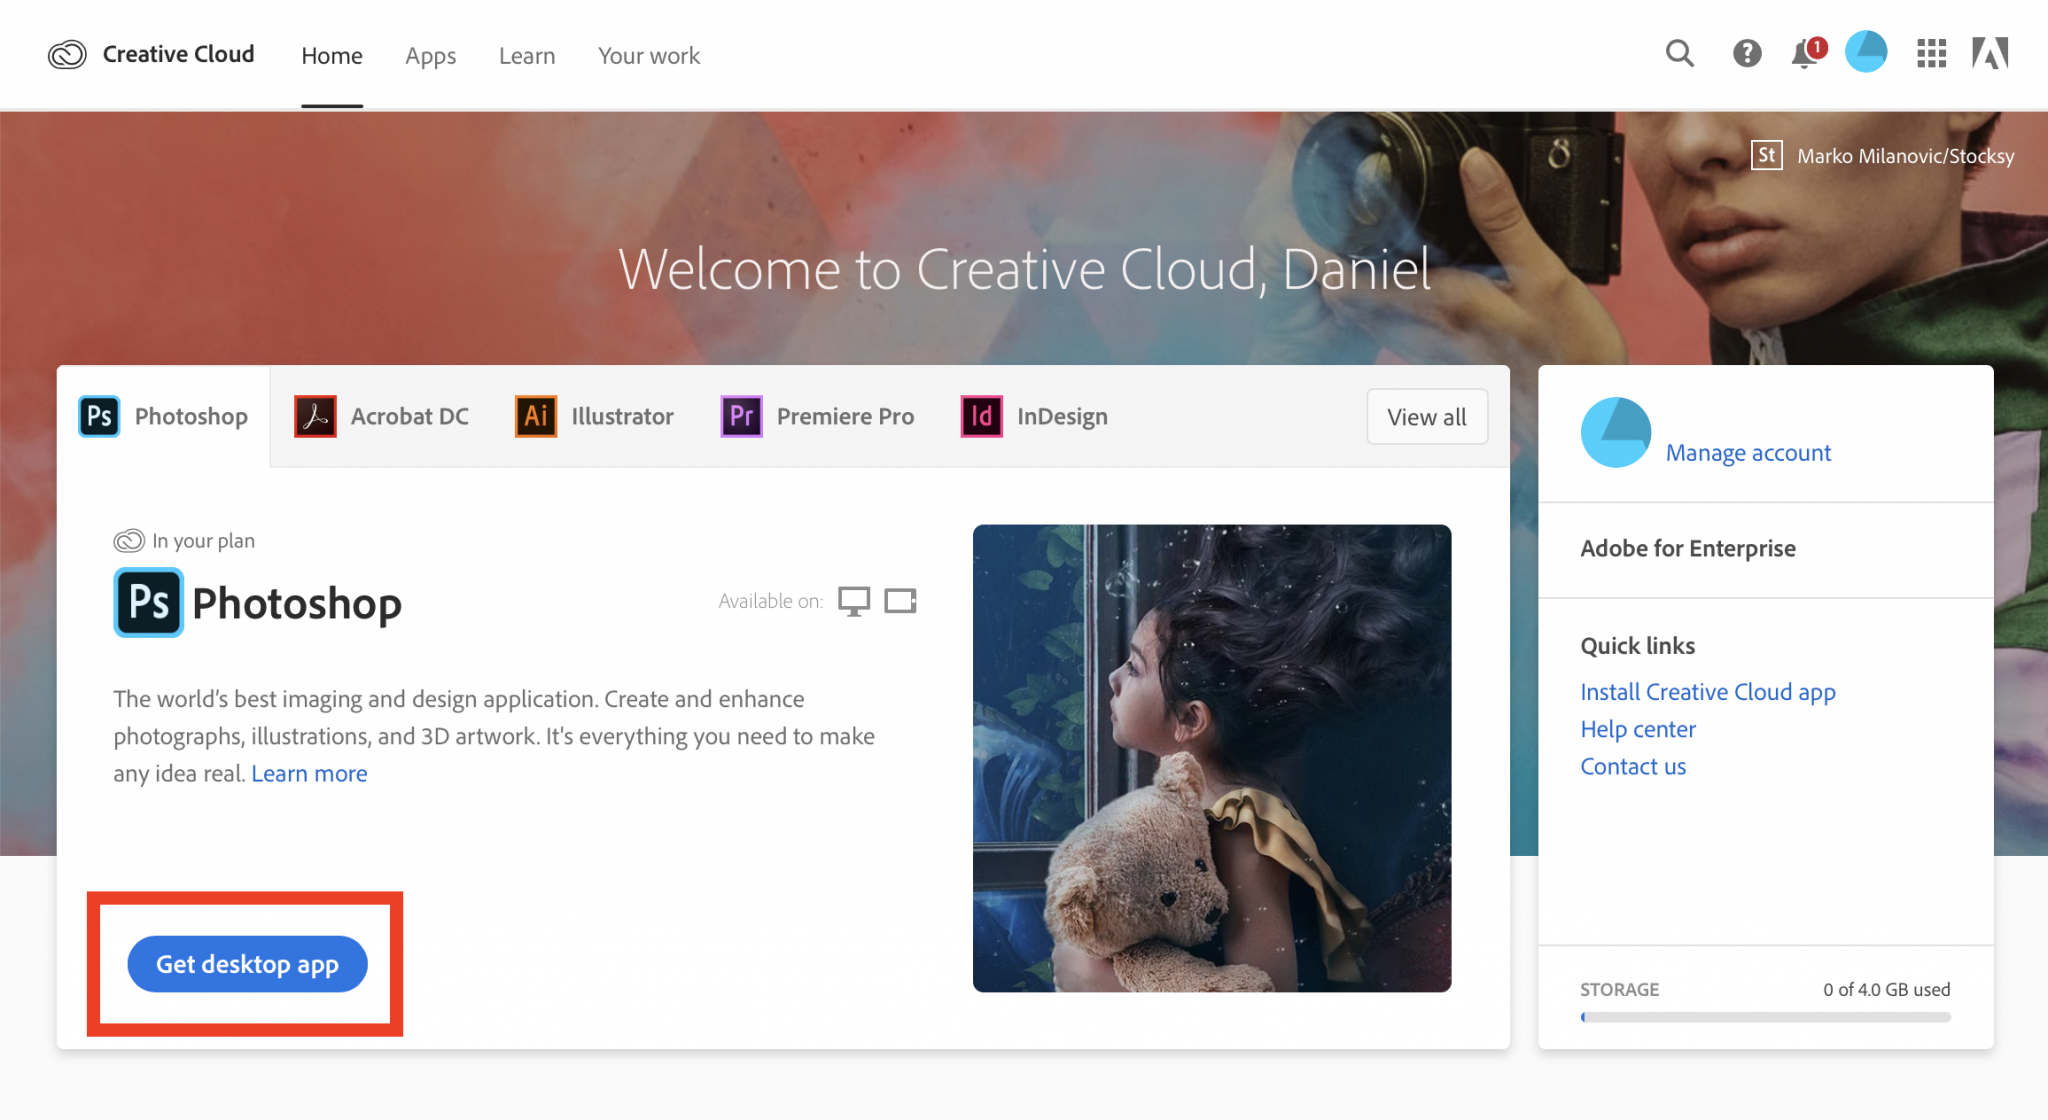Click the Illustrator Ai tab icon
Viewport: 2048px width, 1120px height.
click(536, 416)
